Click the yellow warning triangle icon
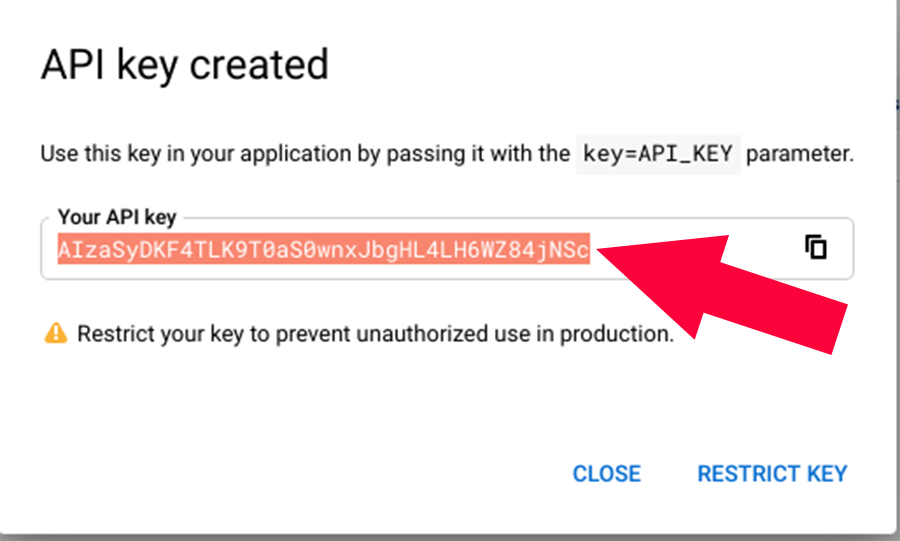900x541 pixels. coord(56,333)
